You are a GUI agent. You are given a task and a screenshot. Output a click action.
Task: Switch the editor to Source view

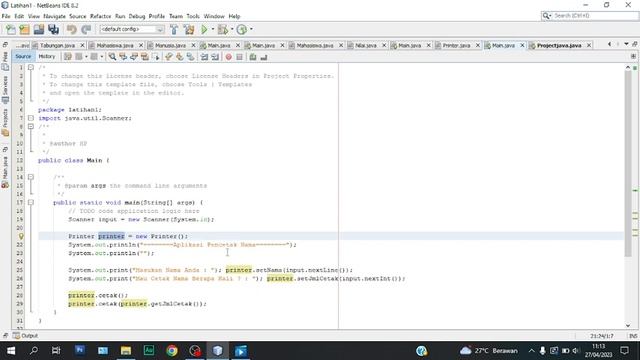(x=23, y=56)
